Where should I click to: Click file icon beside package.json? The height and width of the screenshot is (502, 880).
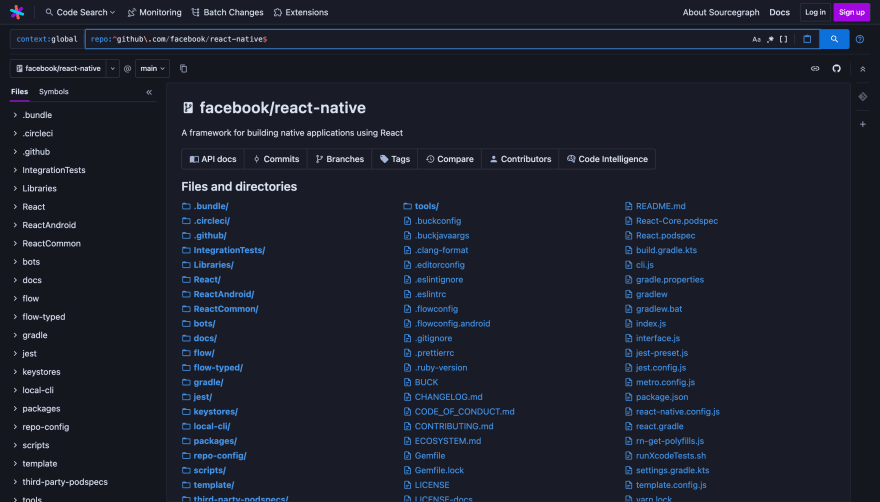[629, 397]
